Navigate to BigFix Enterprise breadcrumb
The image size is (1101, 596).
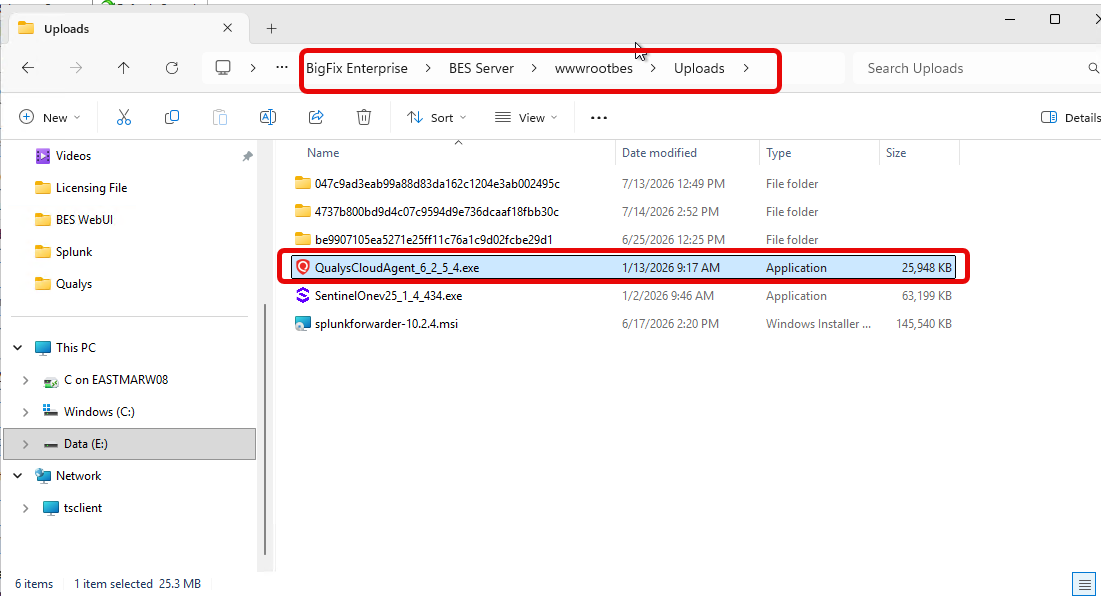pyautogui.click(x=357, y=68)
